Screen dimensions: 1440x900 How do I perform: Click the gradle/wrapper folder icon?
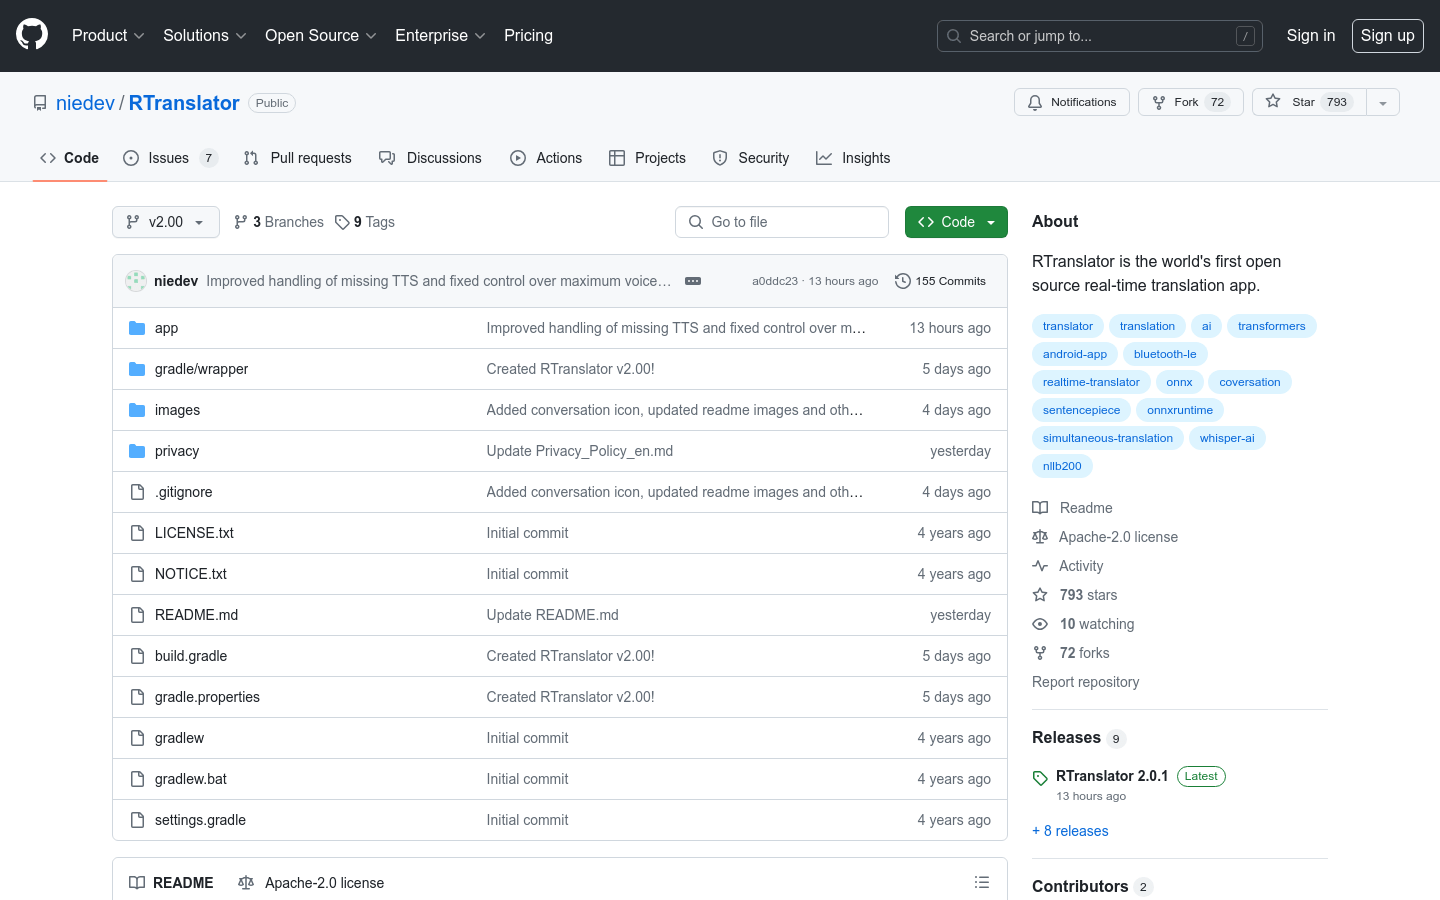tap(137, 369)
